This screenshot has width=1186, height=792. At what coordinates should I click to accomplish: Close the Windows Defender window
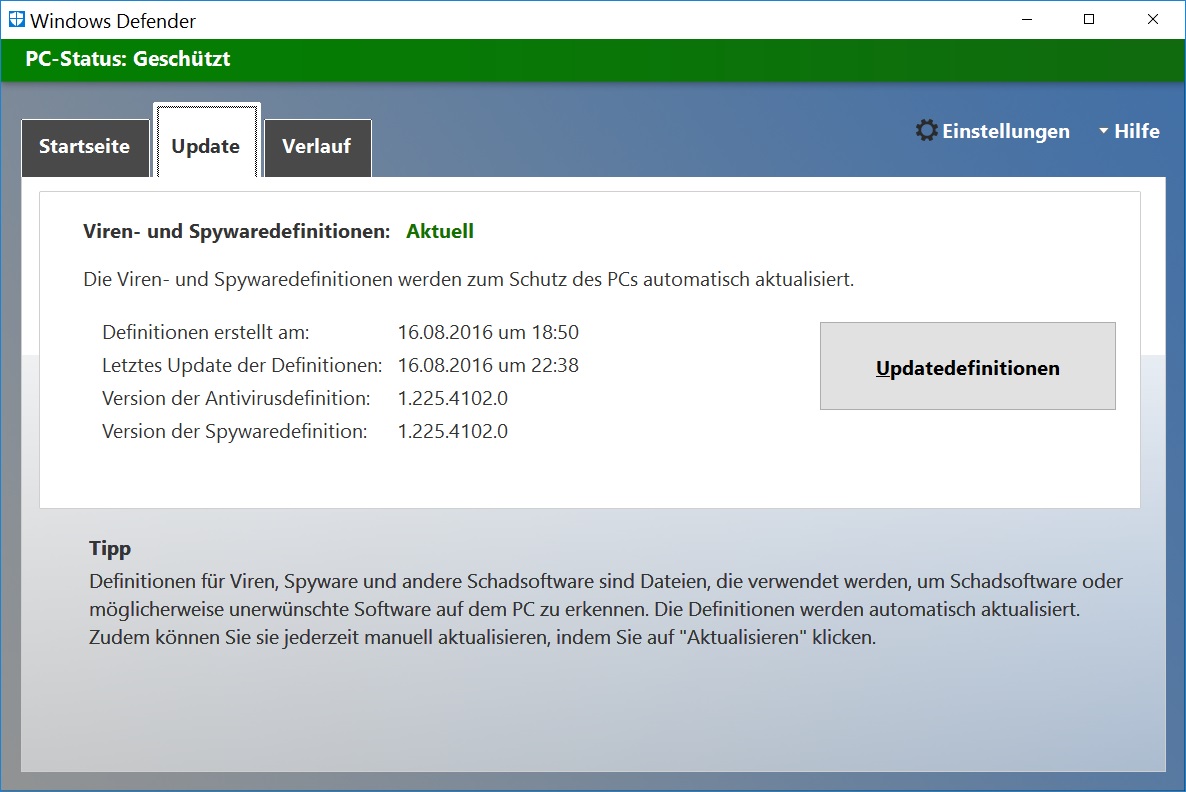pyautogui.click(x=1153, y=20)
